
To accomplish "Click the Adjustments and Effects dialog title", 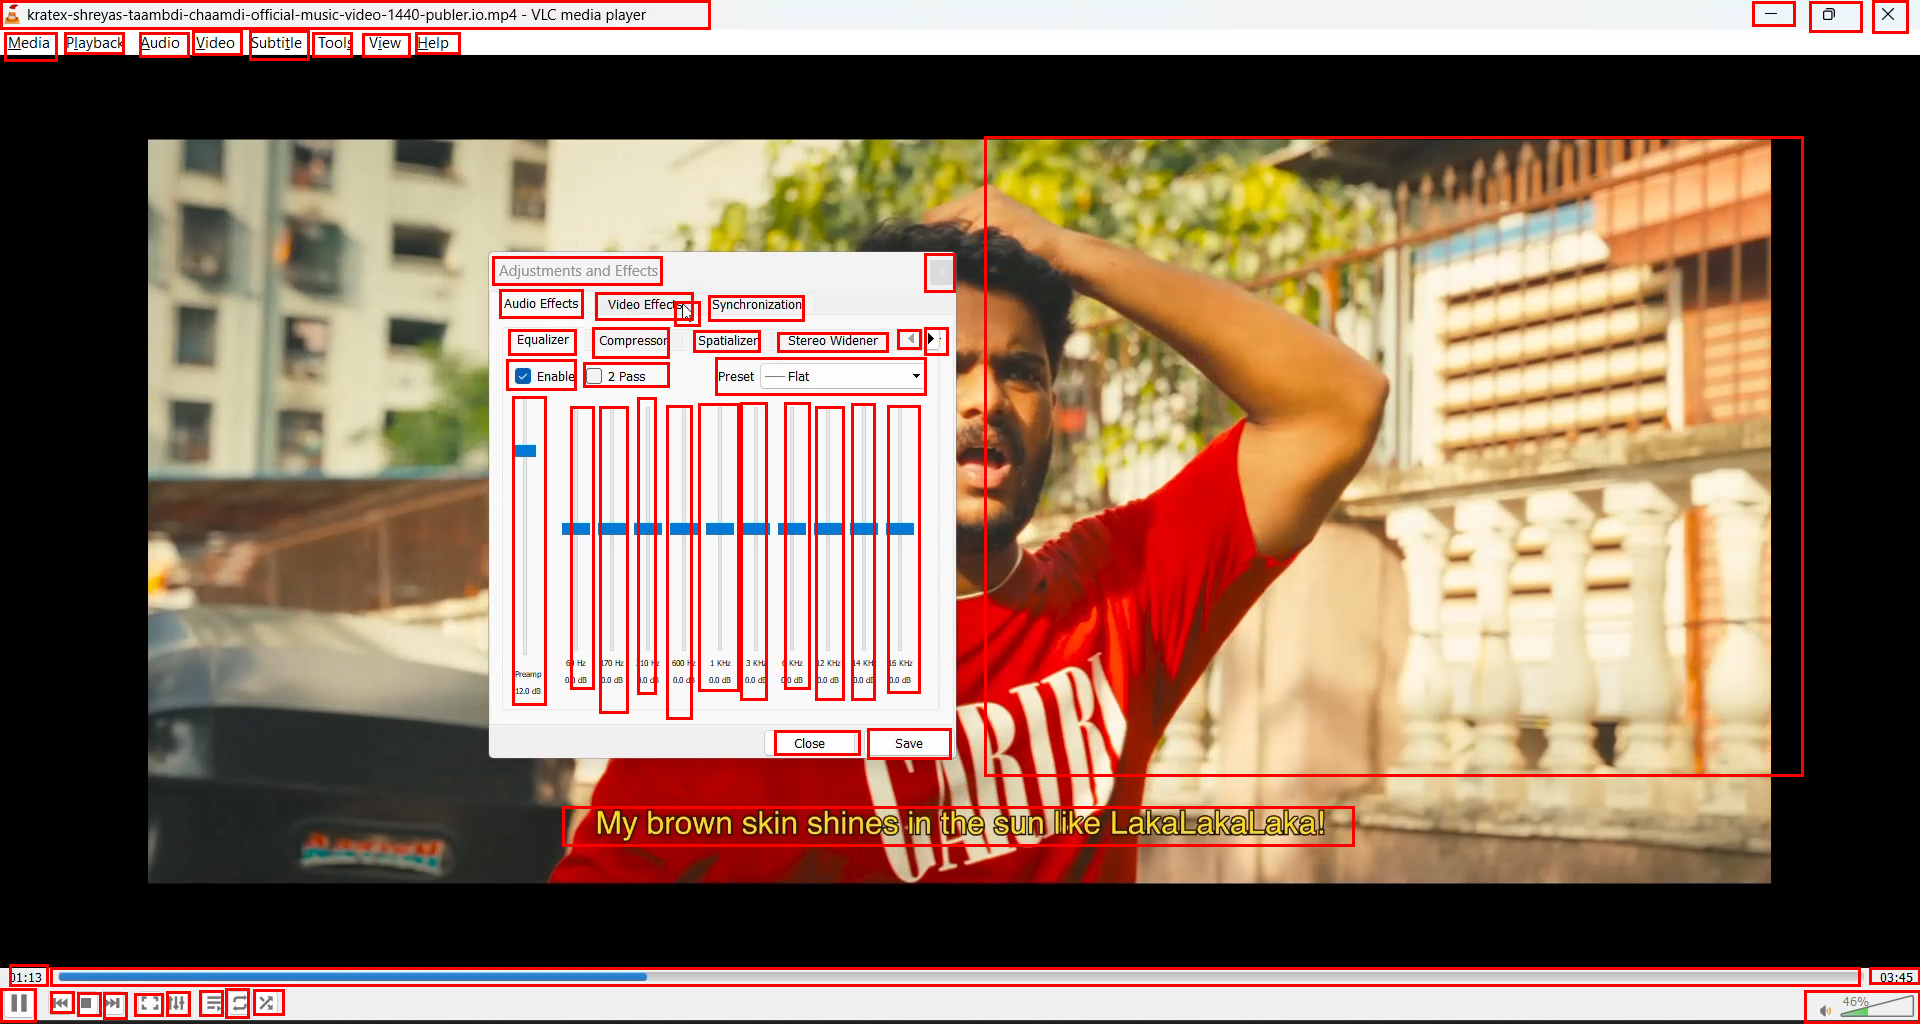I will 578,271.
